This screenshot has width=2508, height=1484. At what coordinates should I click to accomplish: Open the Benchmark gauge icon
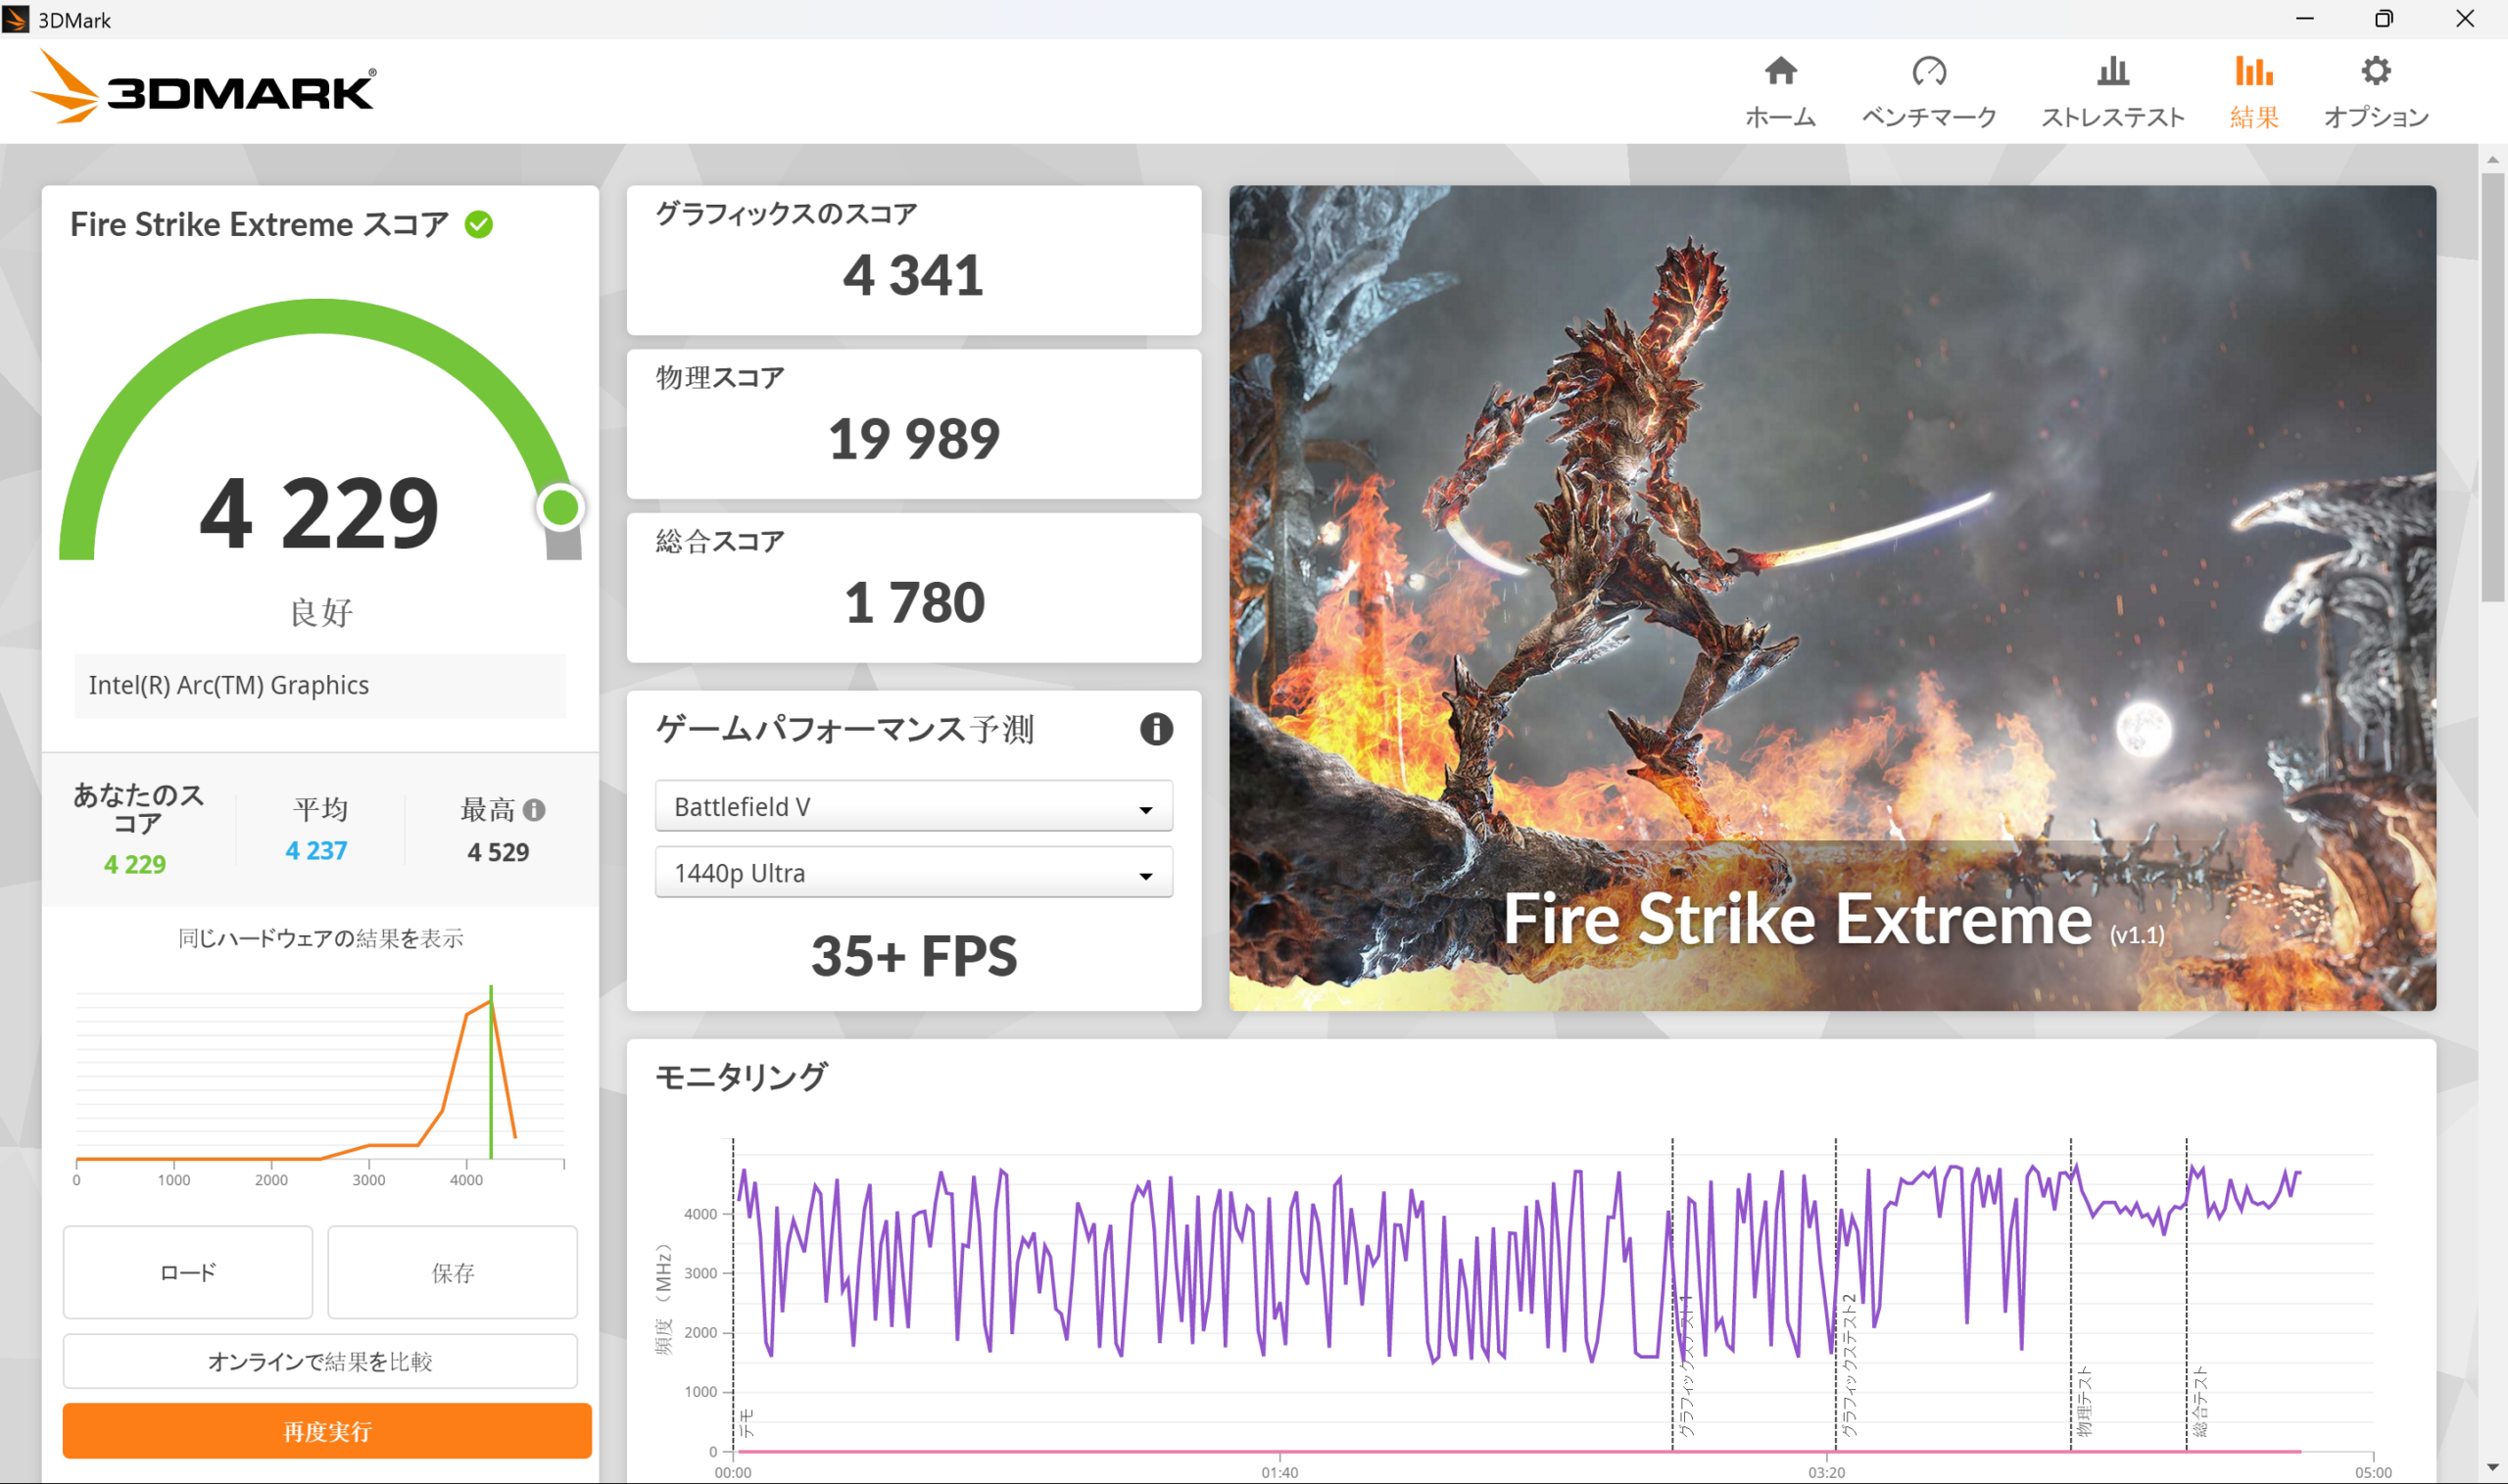pos(1928,71)
